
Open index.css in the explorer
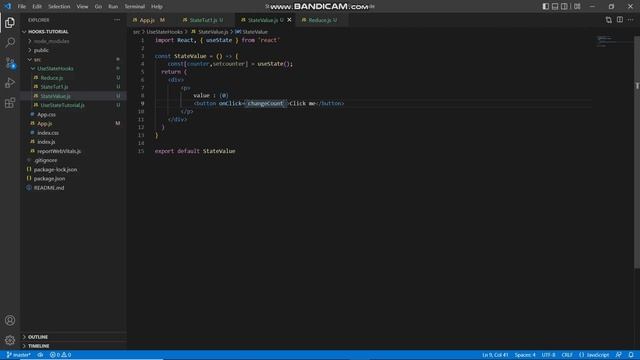tap(48, 133)
